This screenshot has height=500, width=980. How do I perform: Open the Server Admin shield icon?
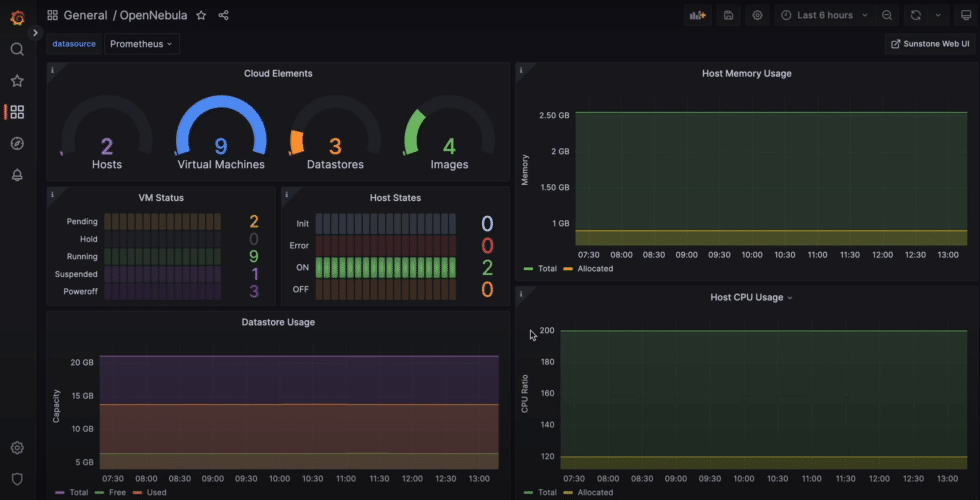pyautogui.click(x=18, y=479)
